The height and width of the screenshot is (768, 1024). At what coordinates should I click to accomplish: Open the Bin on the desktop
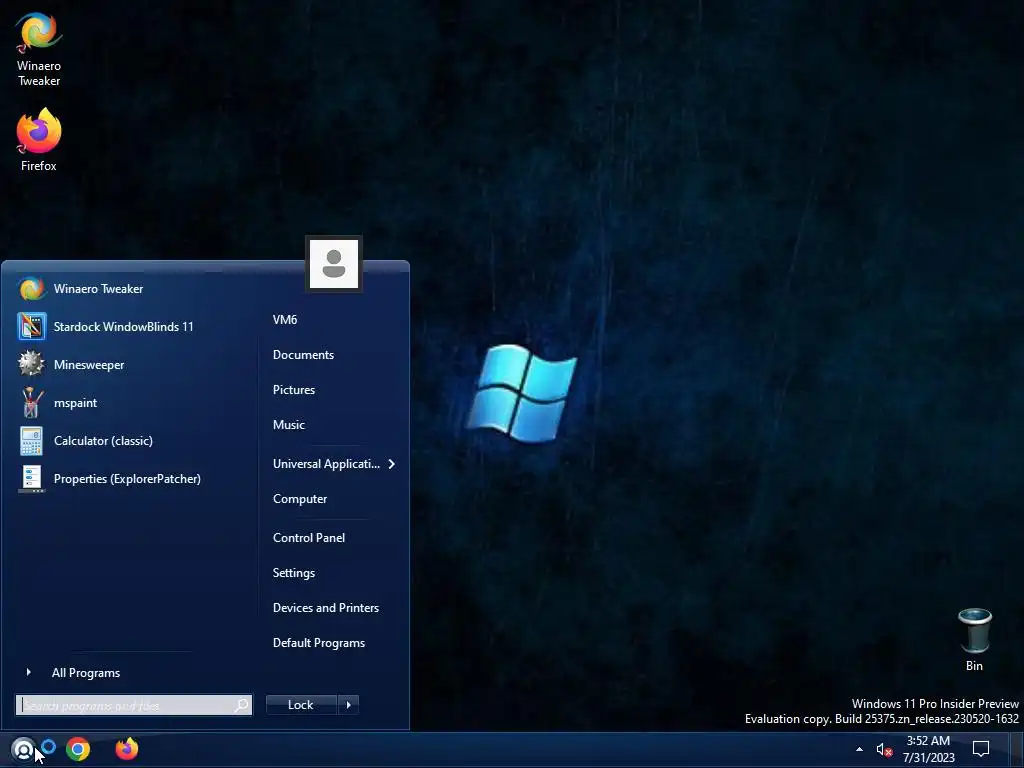[x=974, y=639]
